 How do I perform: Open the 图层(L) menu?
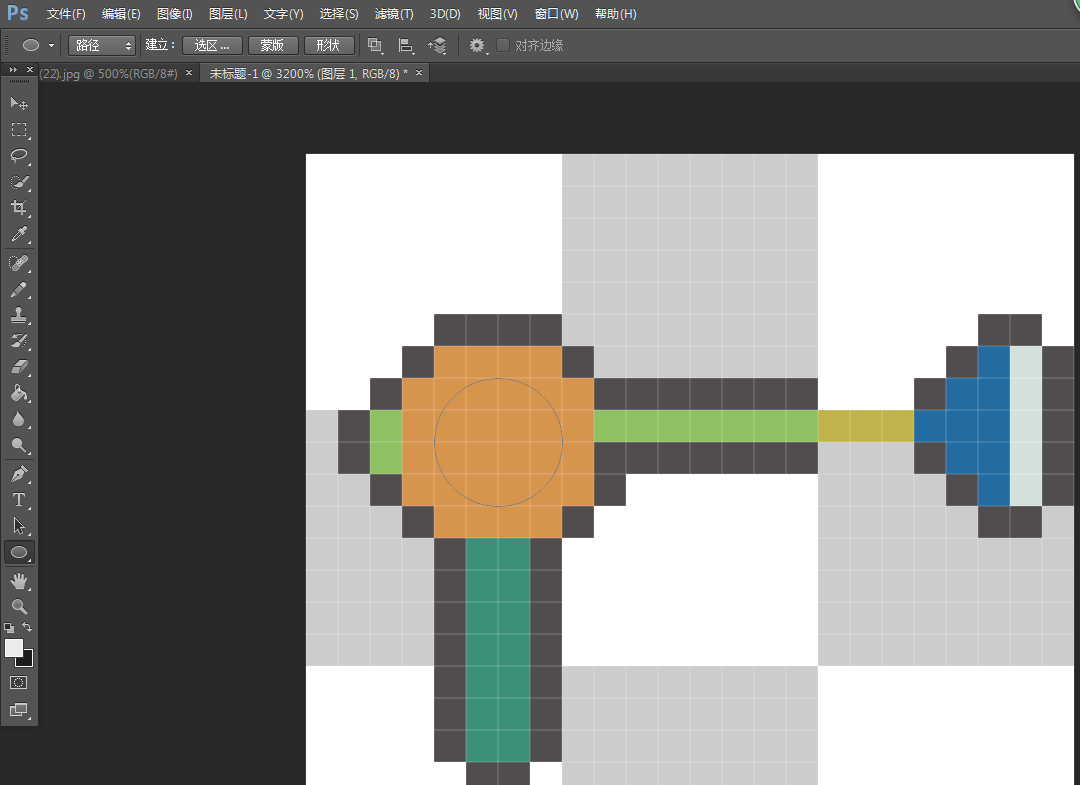pyautogui.click(x=228, y=14)
